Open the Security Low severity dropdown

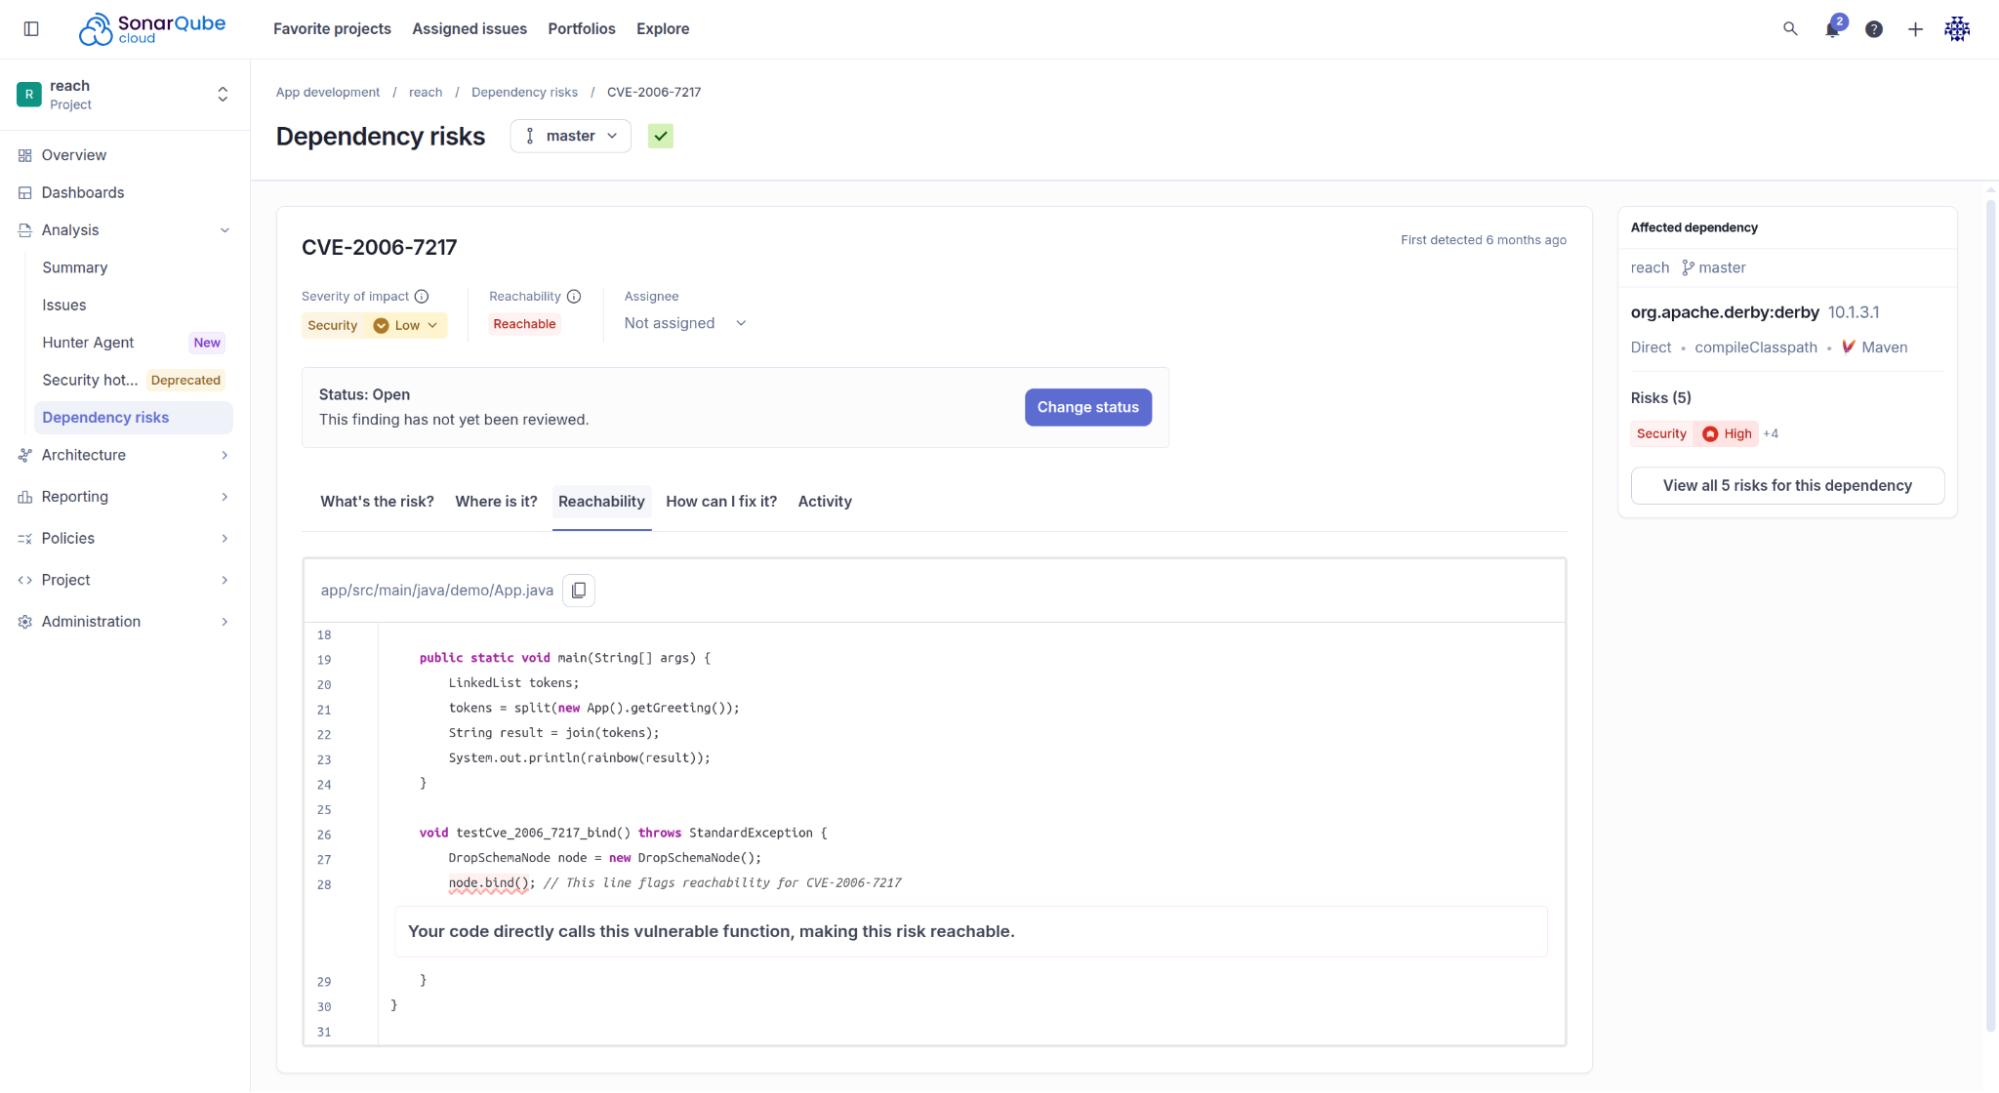(x=374, y=325)
